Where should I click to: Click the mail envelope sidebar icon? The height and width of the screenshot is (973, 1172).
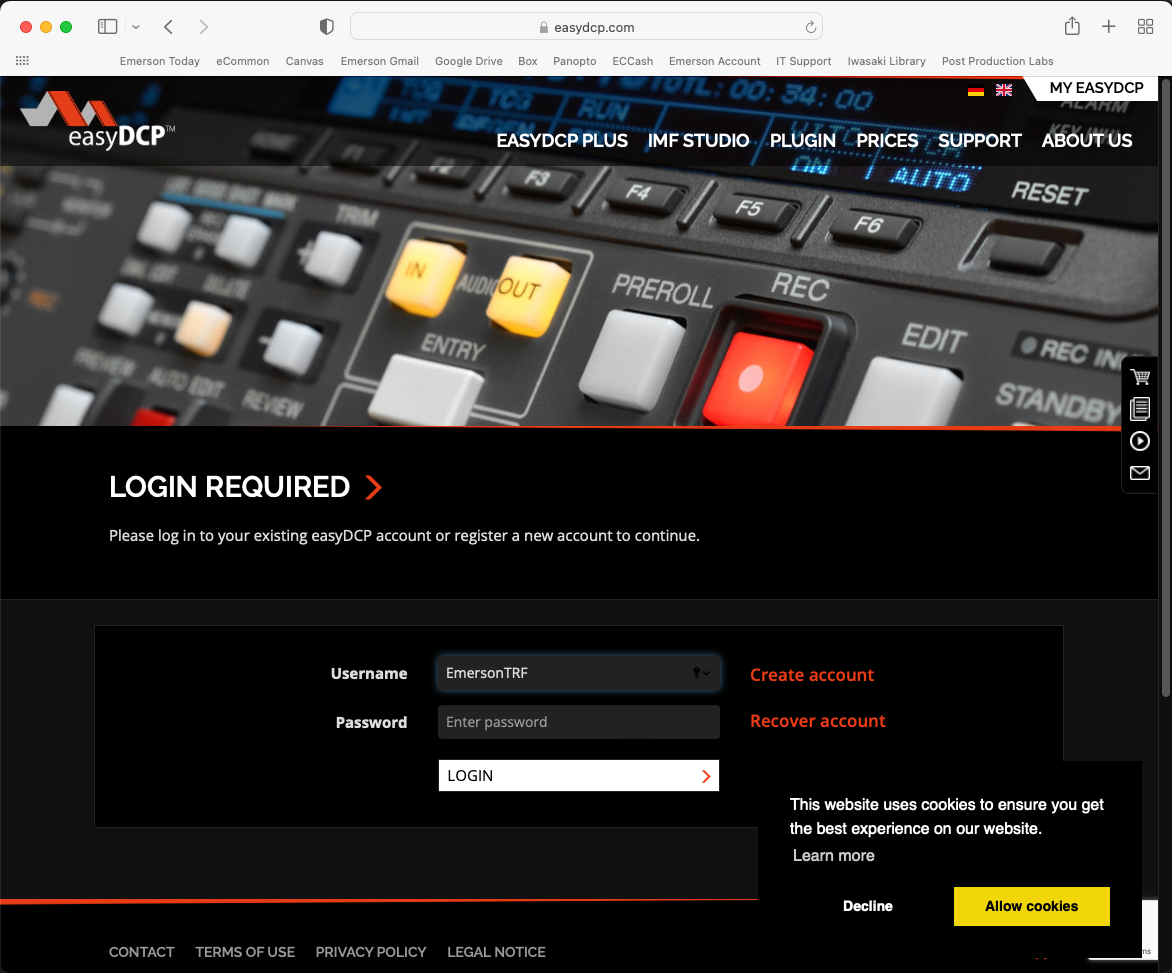[1140, 473]
